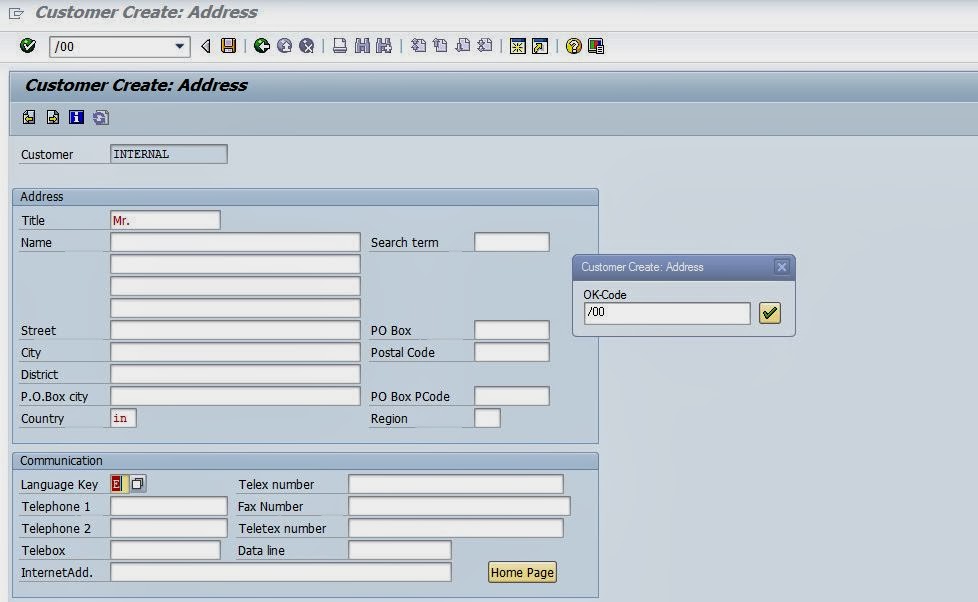Close the Customer Create: Address popup
The image size is (978, 602).
pyautogui.click(x=782, y=267)
